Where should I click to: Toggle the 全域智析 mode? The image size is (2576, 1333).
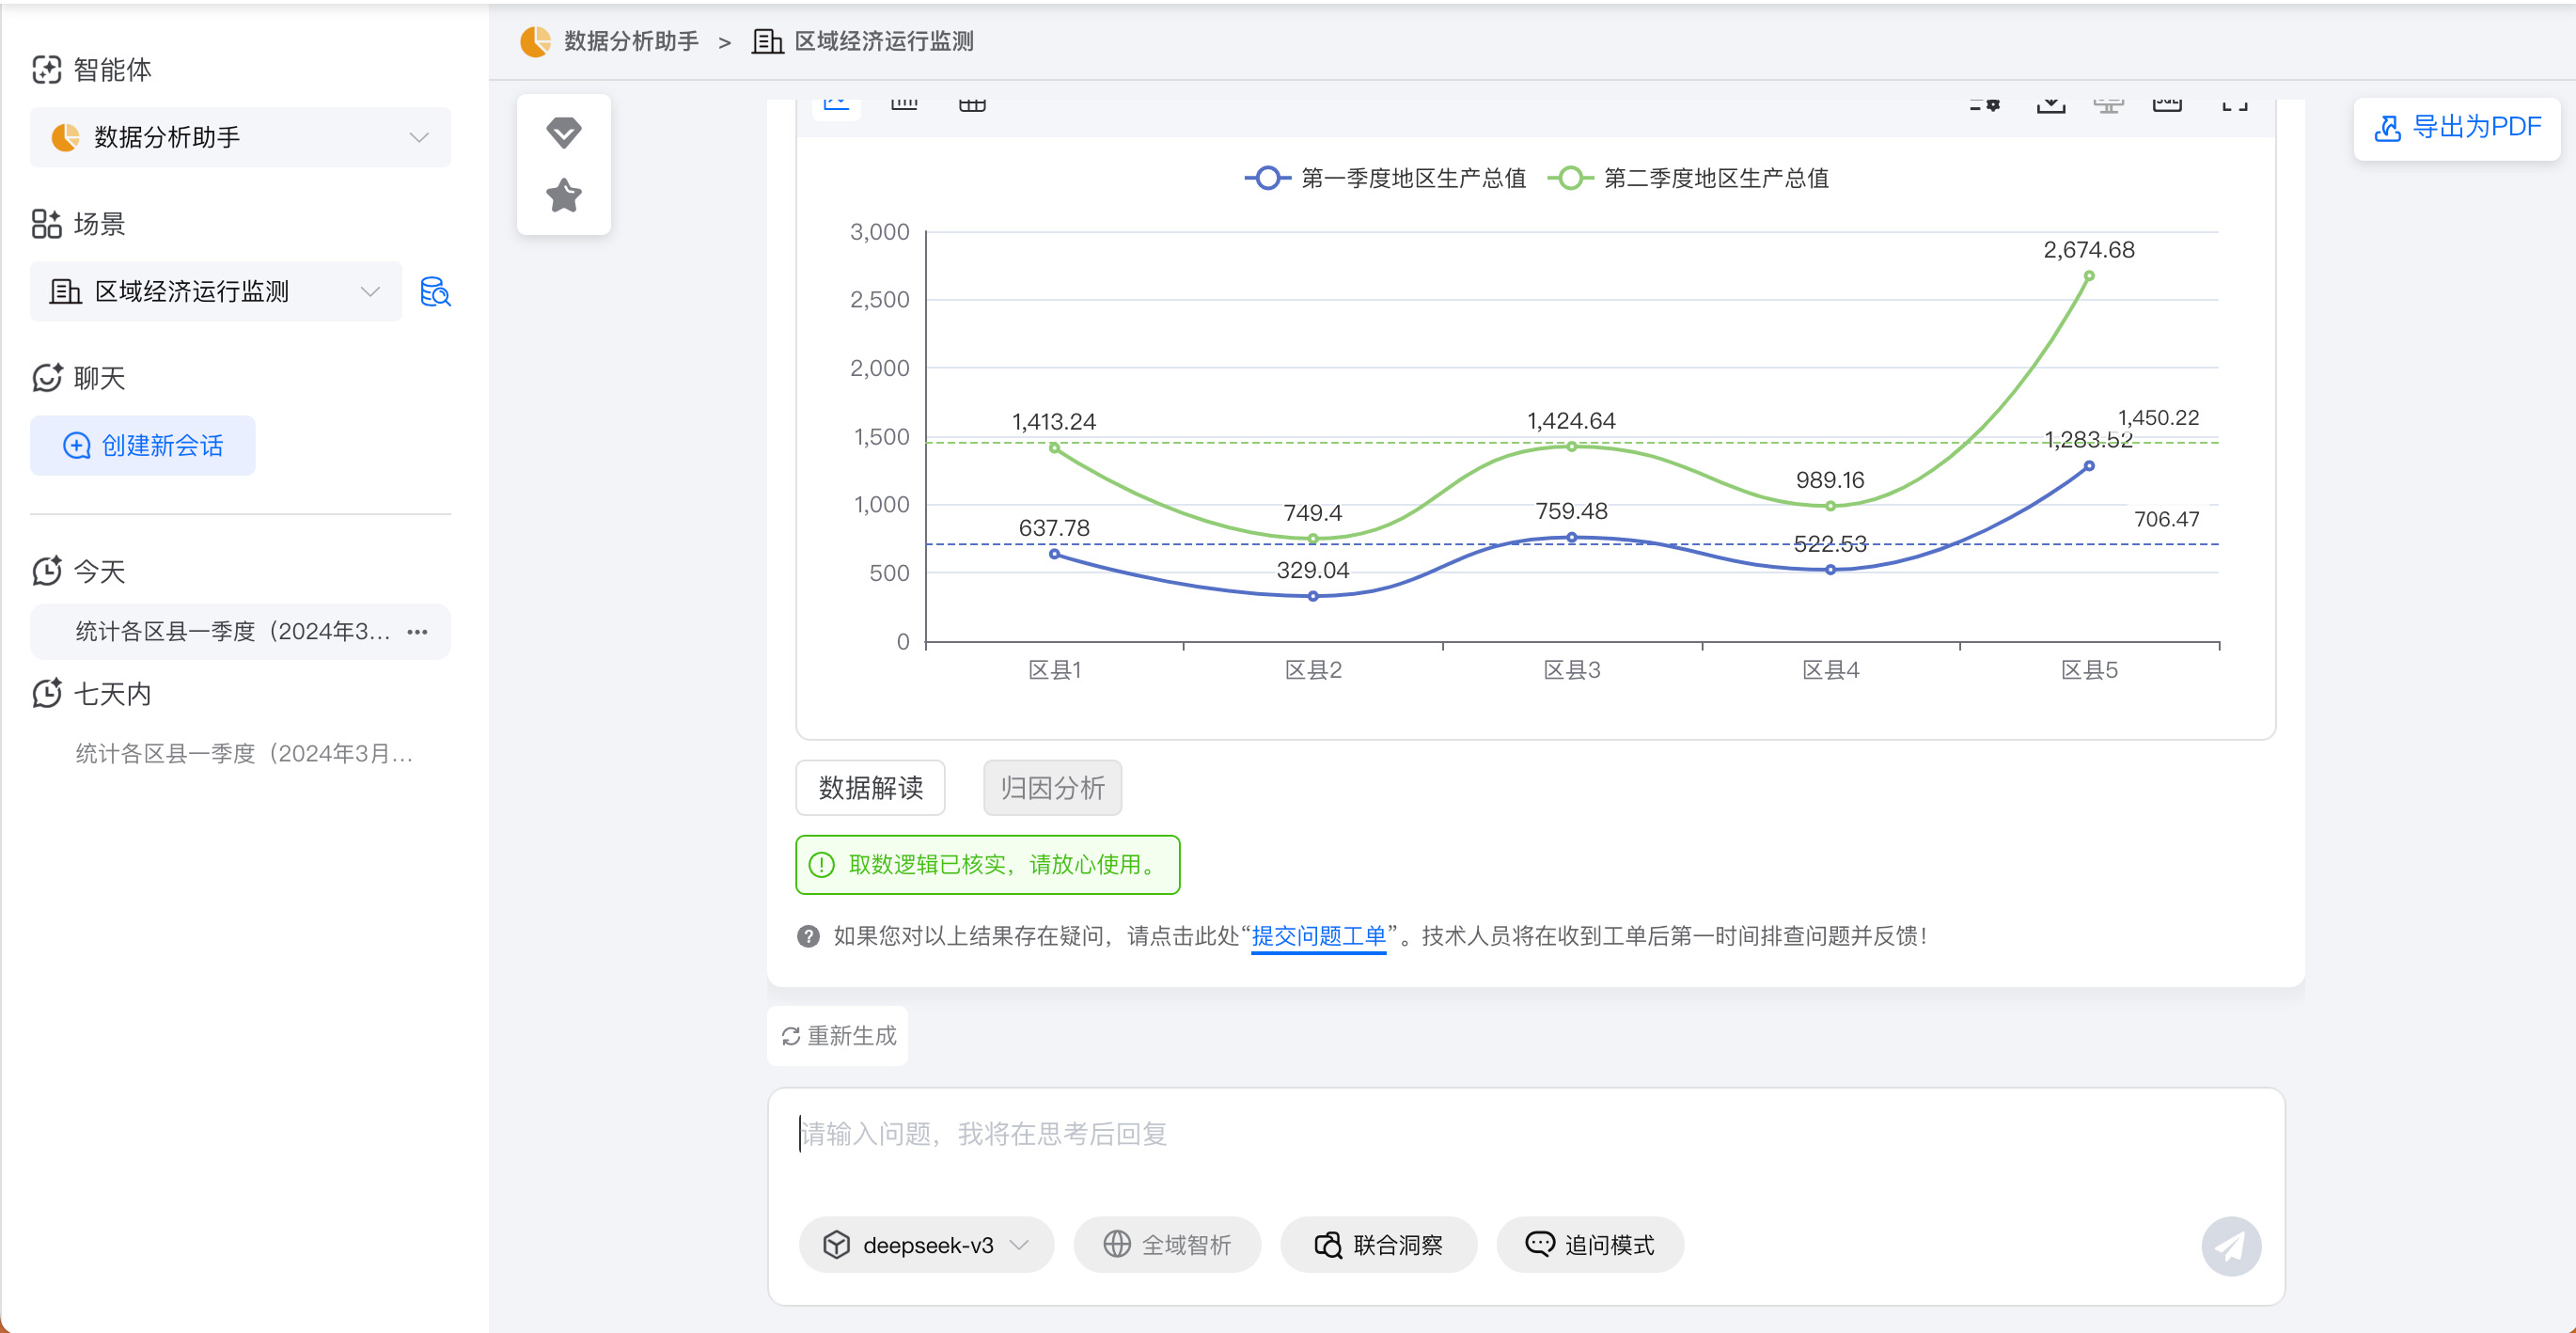coord(1167,1245)
